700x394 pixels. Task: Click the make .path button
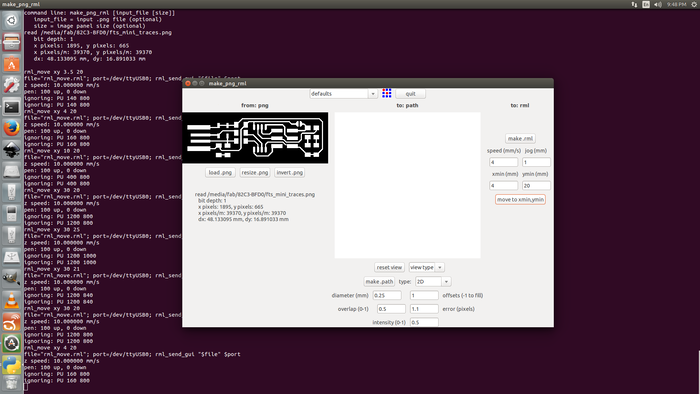(379, 282)
